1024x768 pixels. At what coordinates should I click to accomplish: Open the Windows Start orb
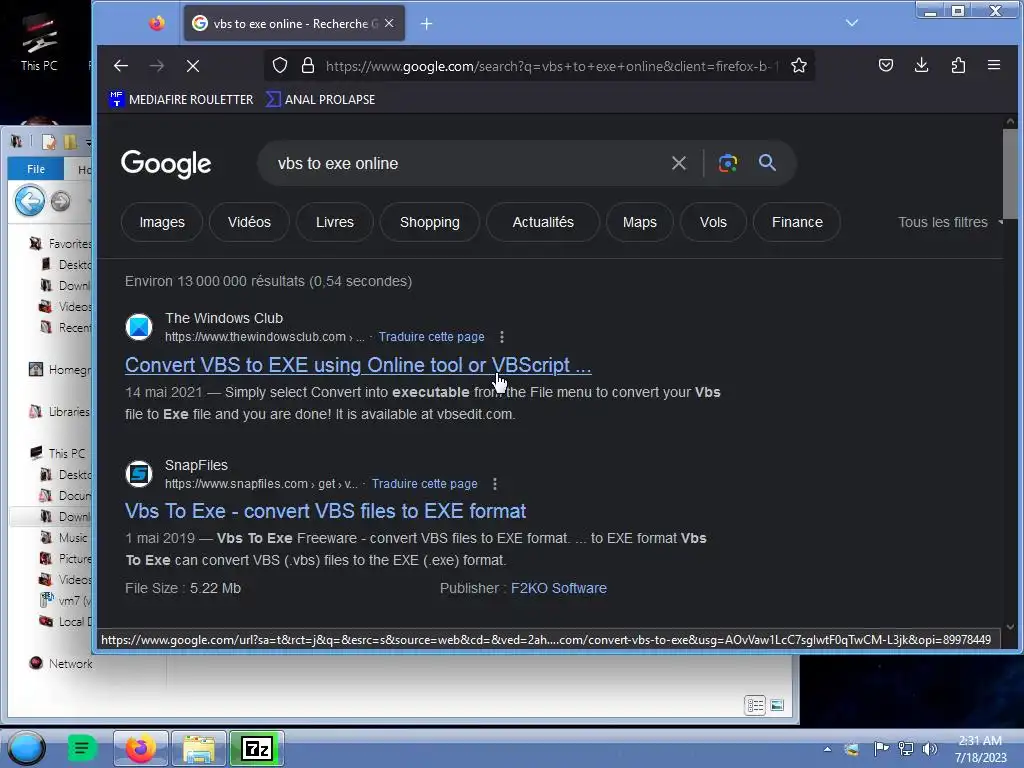pos(26,748)
